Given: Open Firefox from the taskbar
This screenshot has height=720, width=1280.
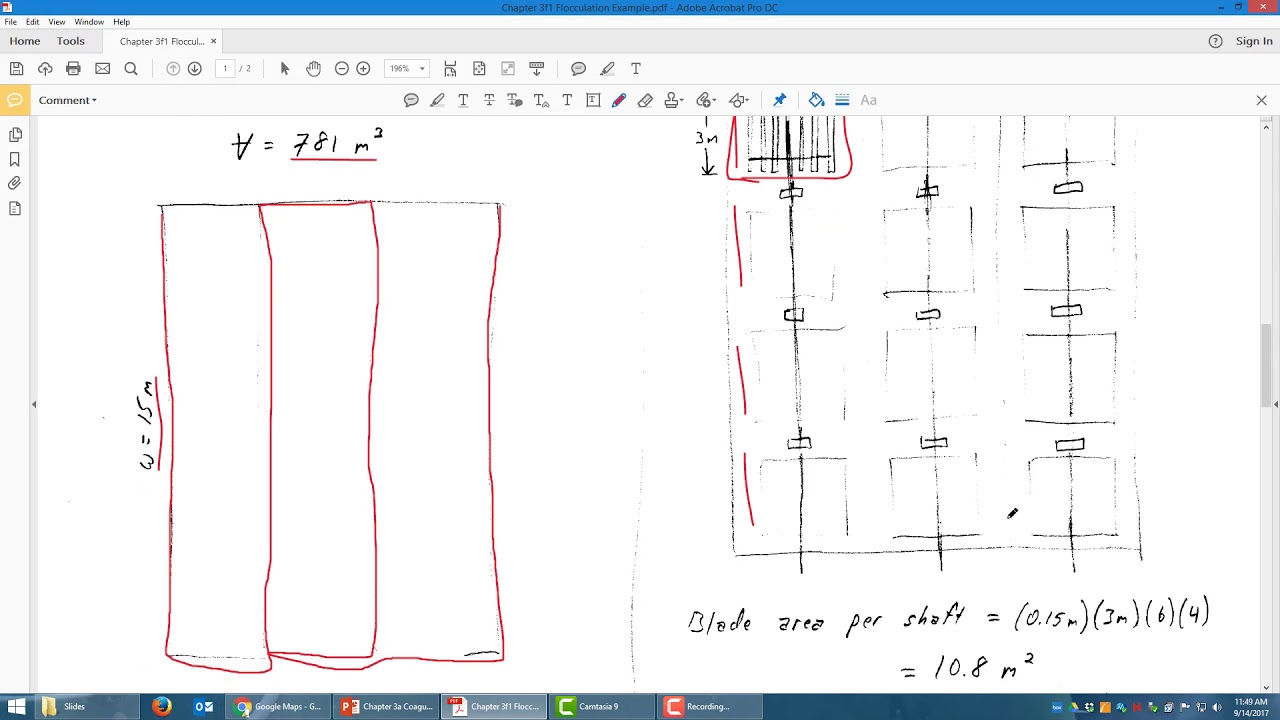Looking at the screenshot, I should point(162,706).
